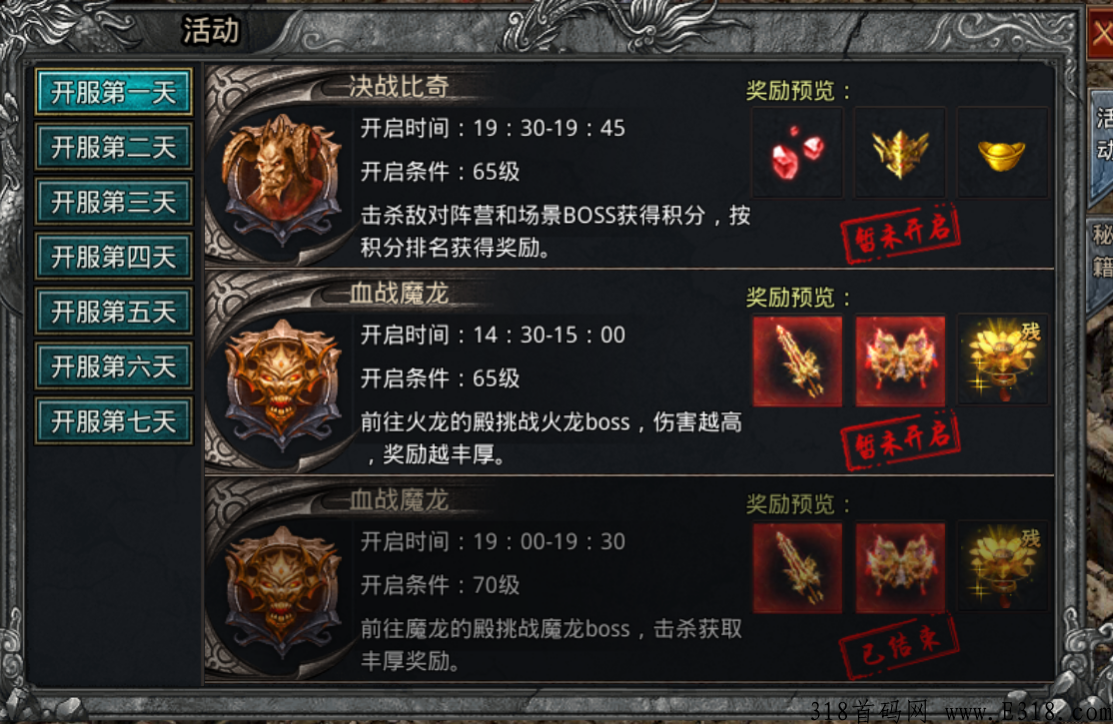The image size is (1113, 724).
Task: Select golden sword reward in 19:00 event
Action: pos(797,569)
